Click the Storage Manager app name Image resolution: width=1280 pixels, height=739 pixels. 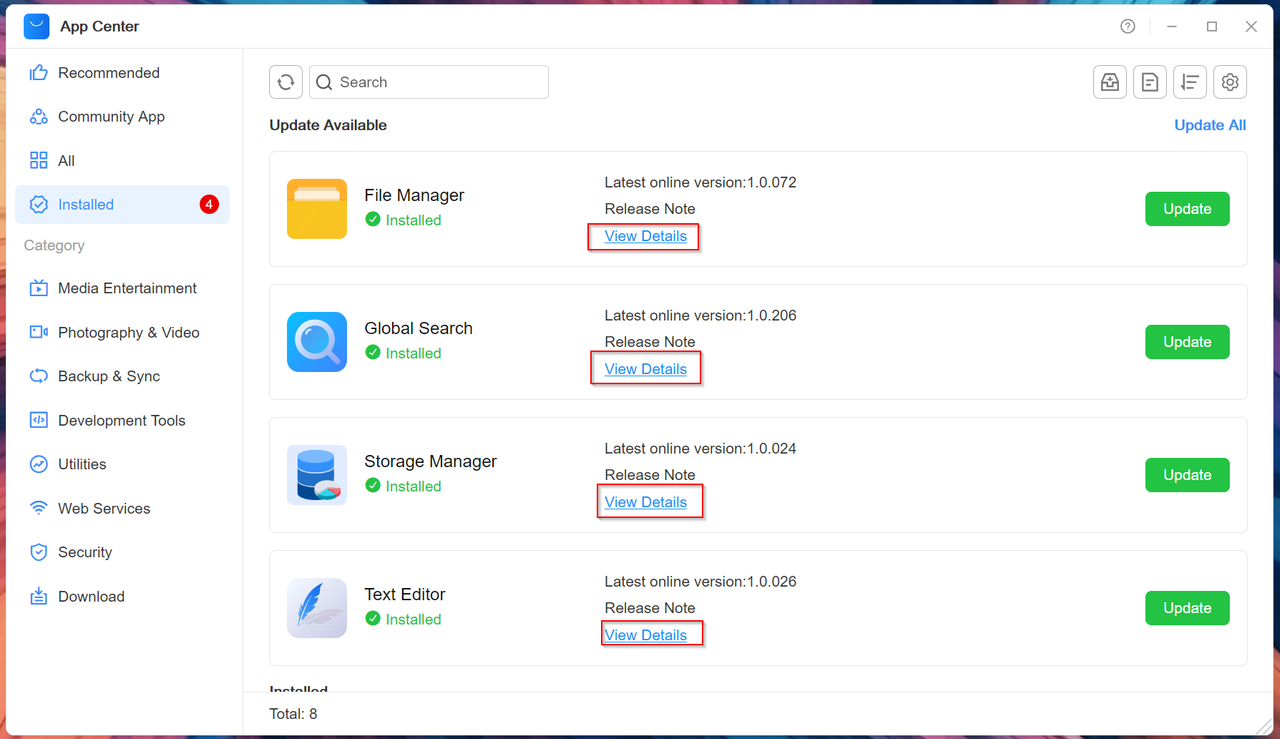[430, 461]
